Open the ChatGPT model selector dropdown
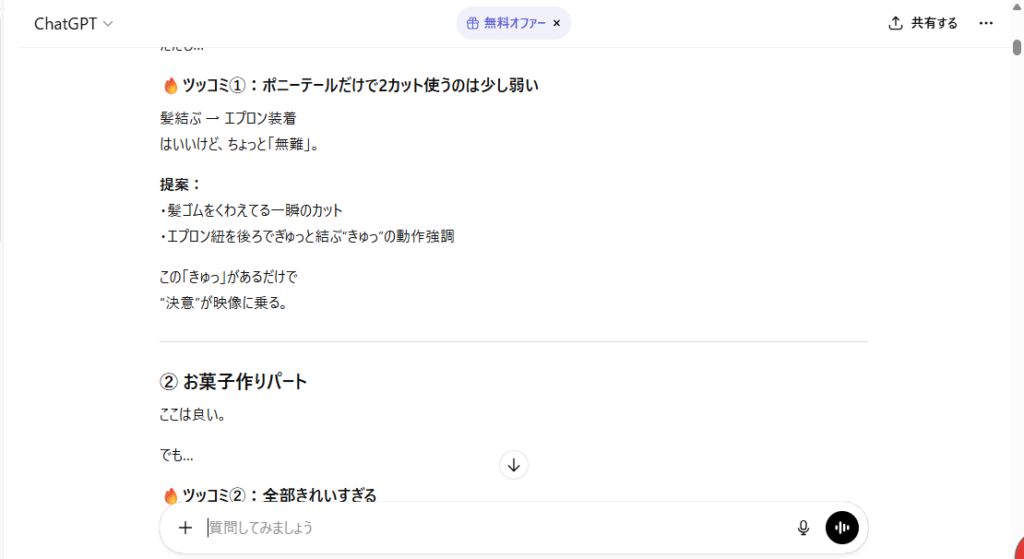Screen dimensions: 1024x559 click(x=73, y=24)
